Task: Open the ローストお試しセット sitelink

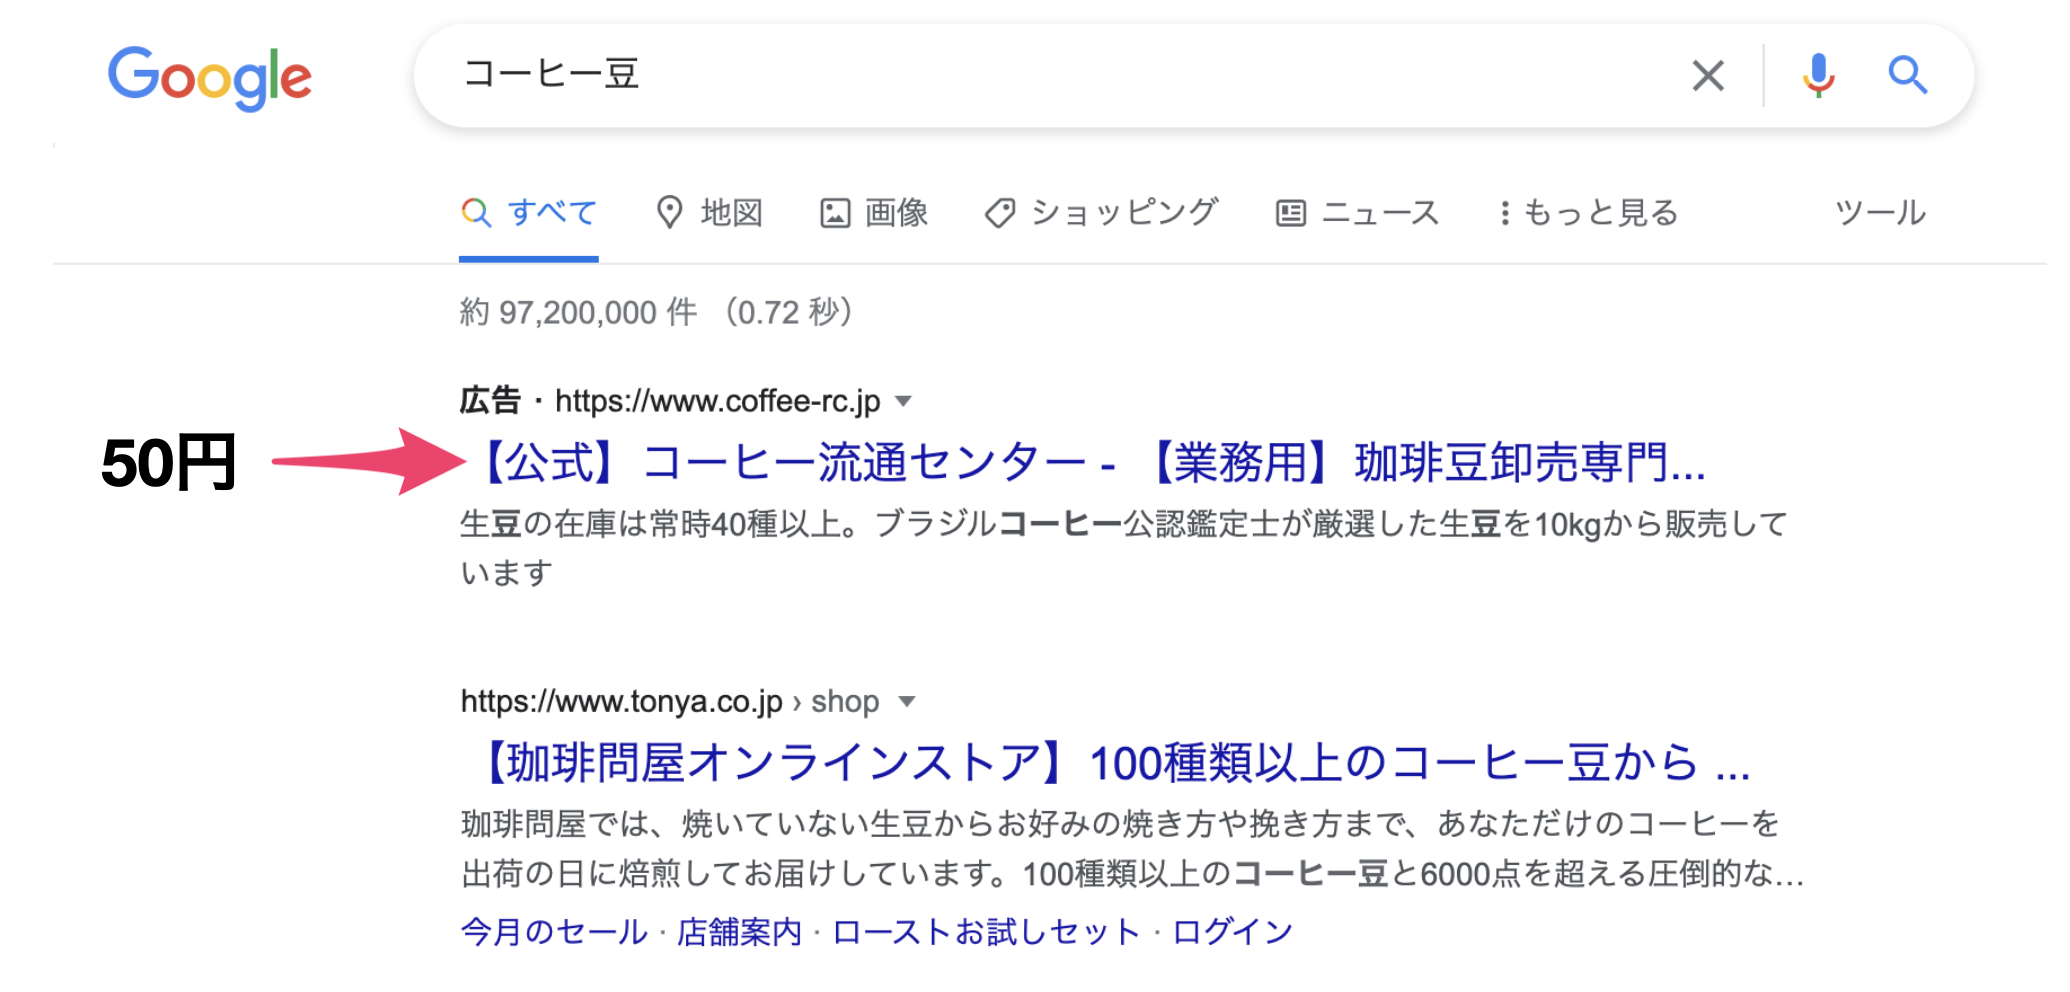Action: tap(986, 932)
